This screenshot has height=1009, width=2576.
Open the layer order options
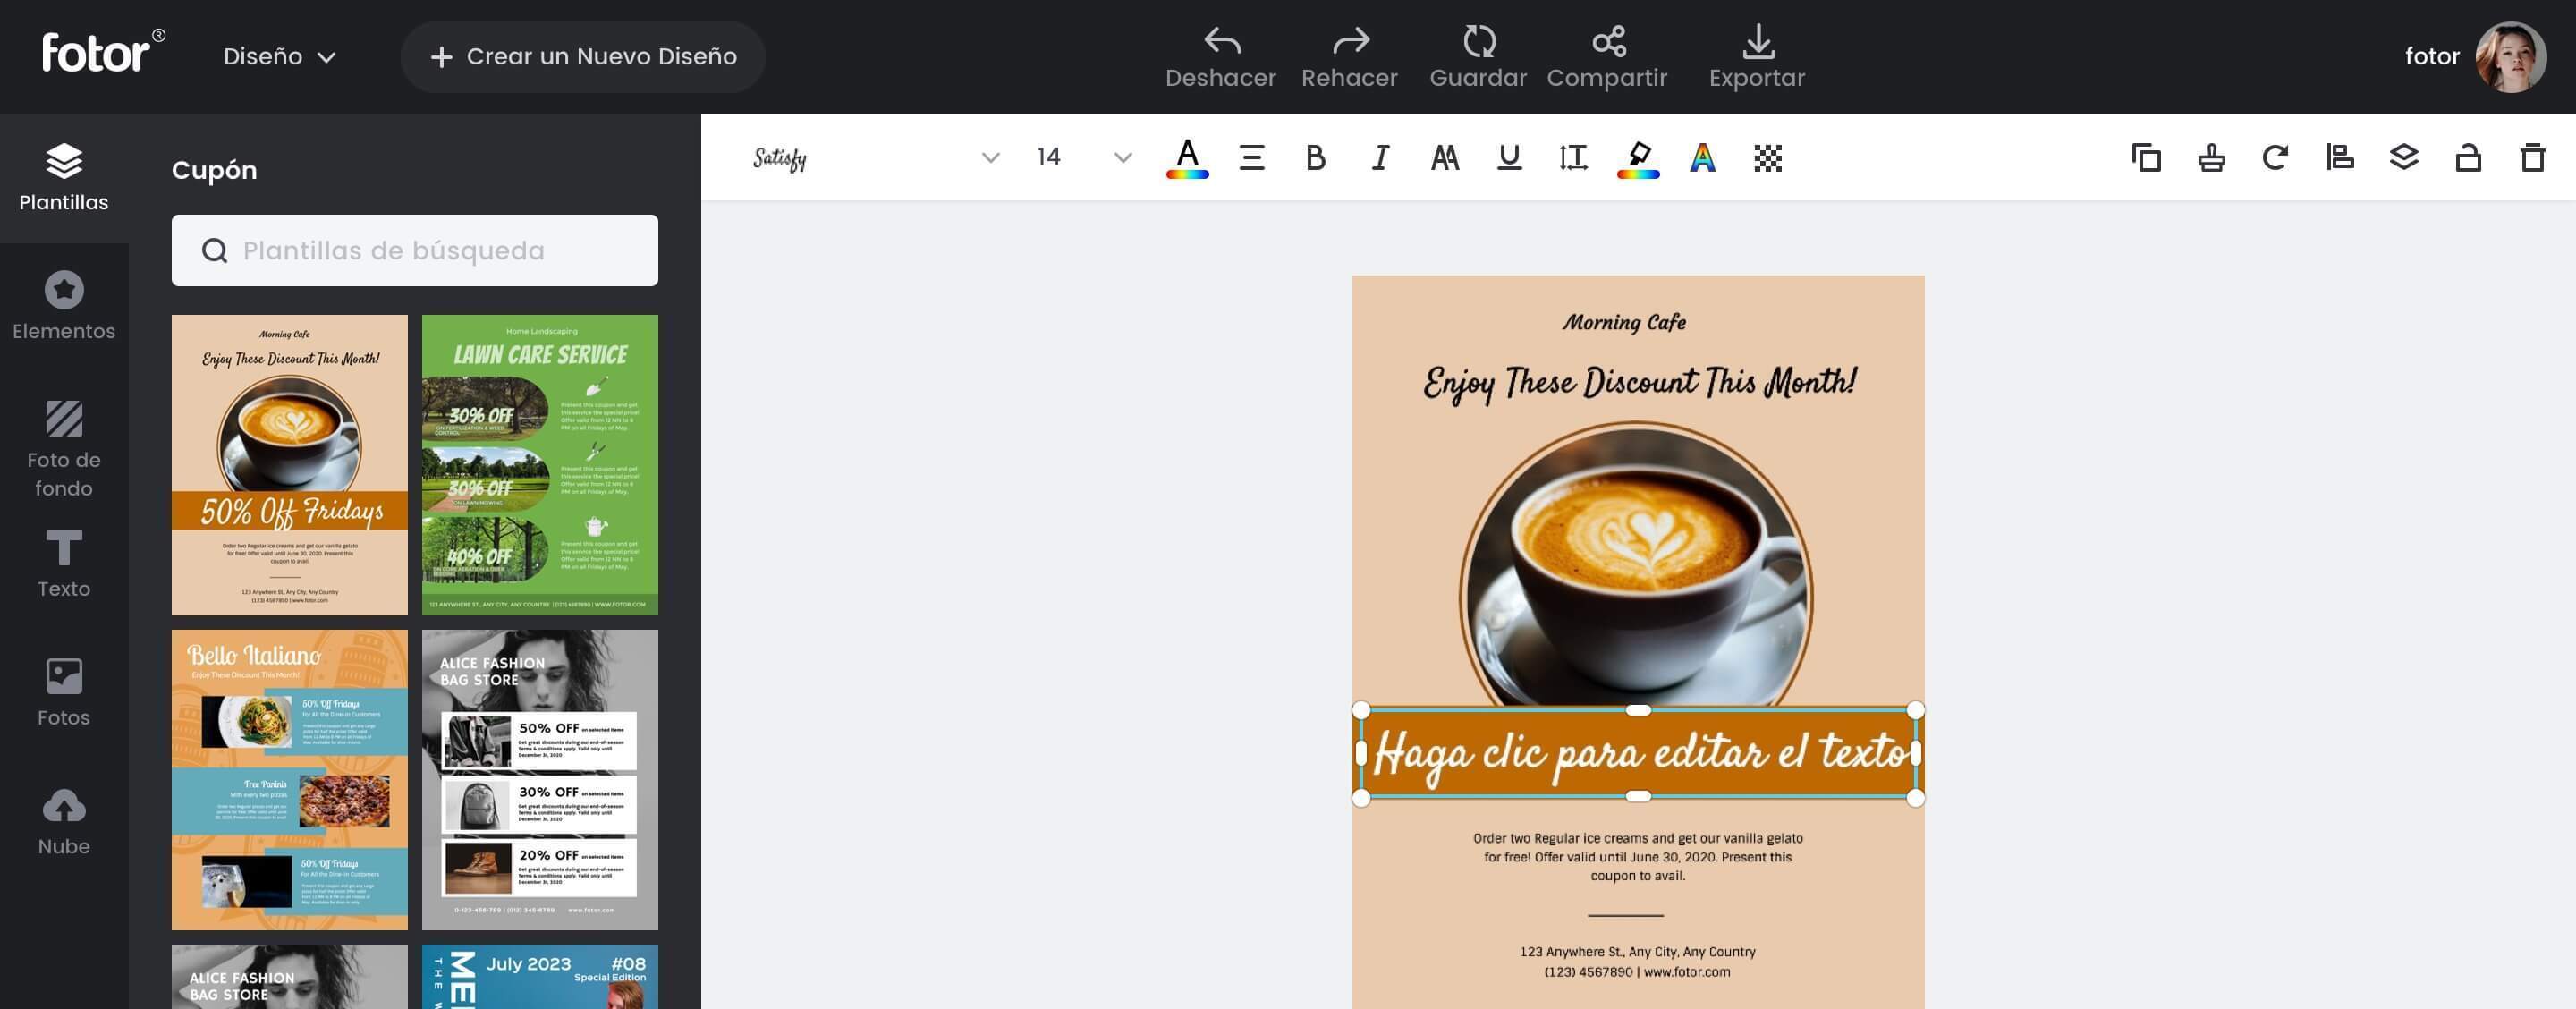click(2405, 157)
